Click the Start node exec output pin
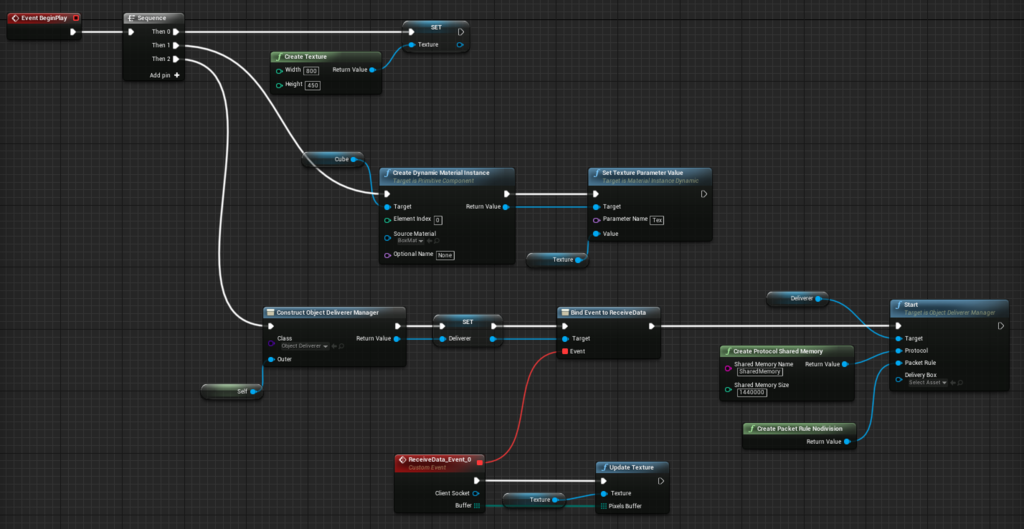The image size is (1024, 529). click(x=1000, y=326)
